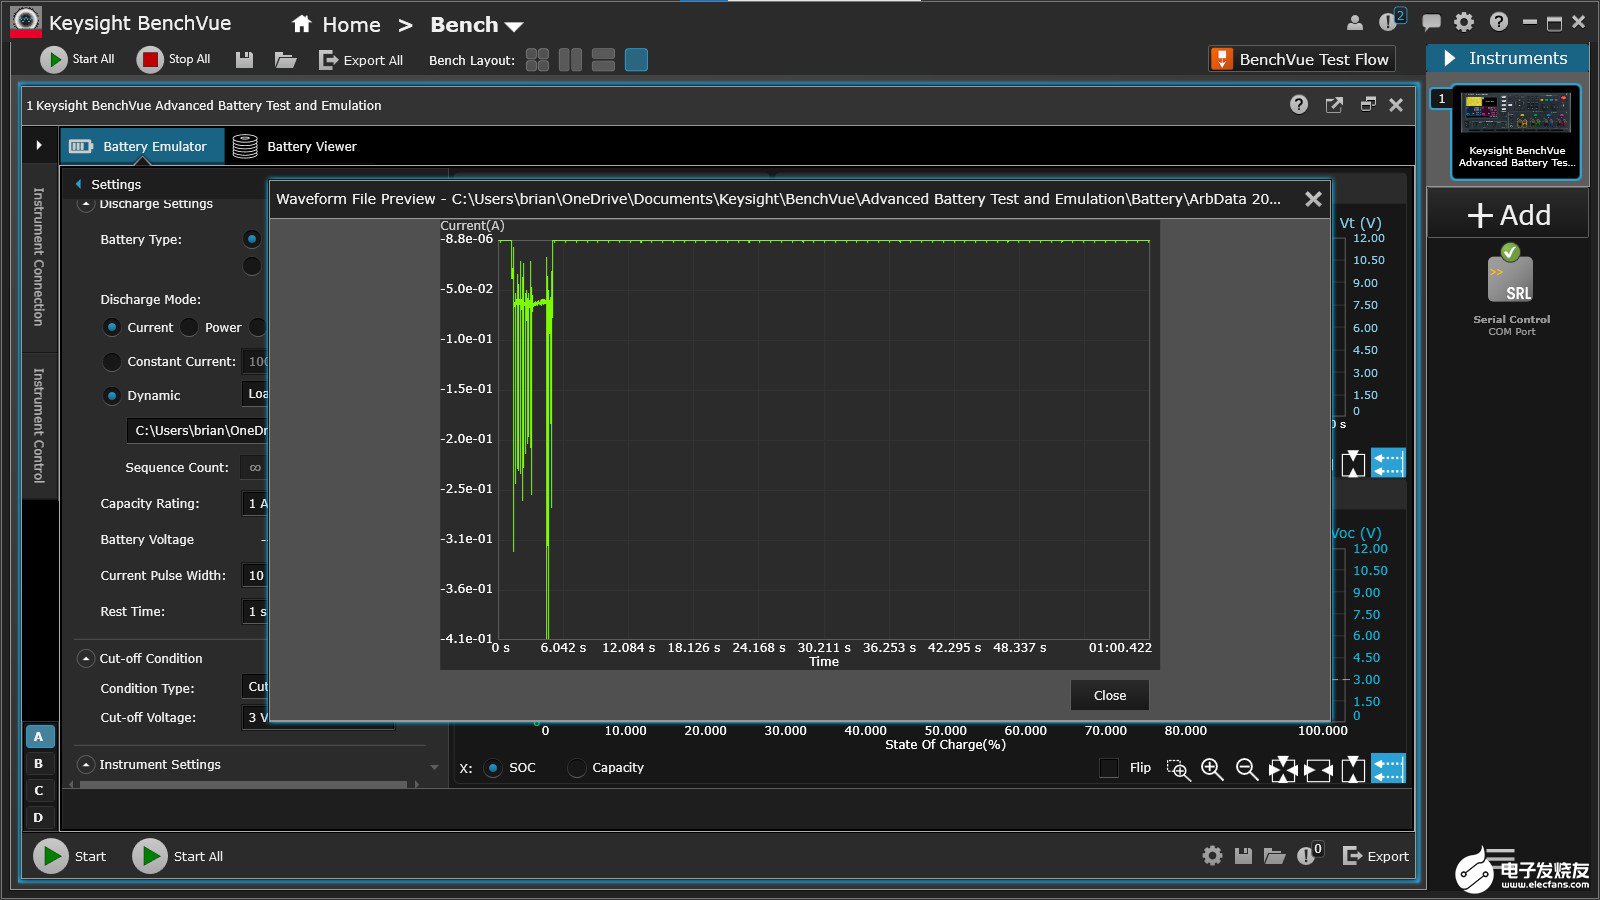
Task: Select channel D button
Action: [x=38, y=818]
